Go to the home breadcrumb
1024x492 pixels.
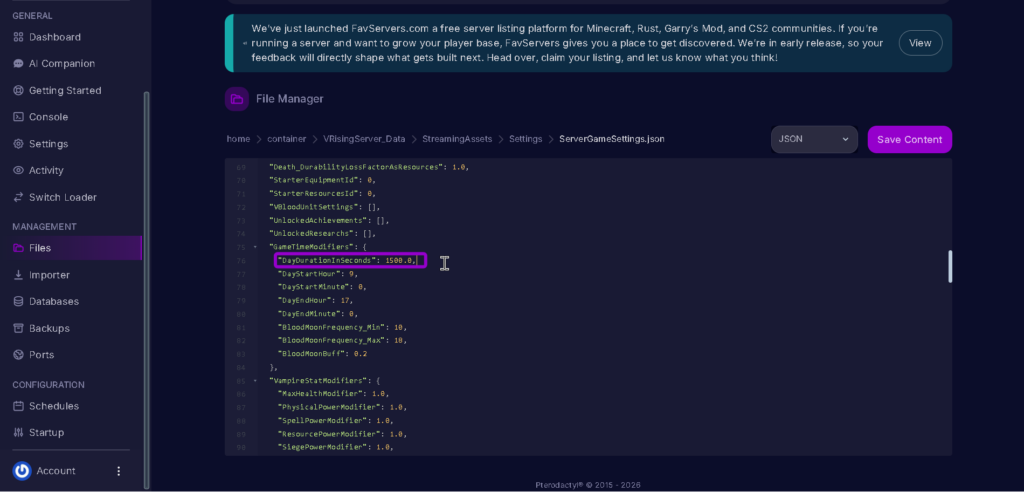pos(238,139)
